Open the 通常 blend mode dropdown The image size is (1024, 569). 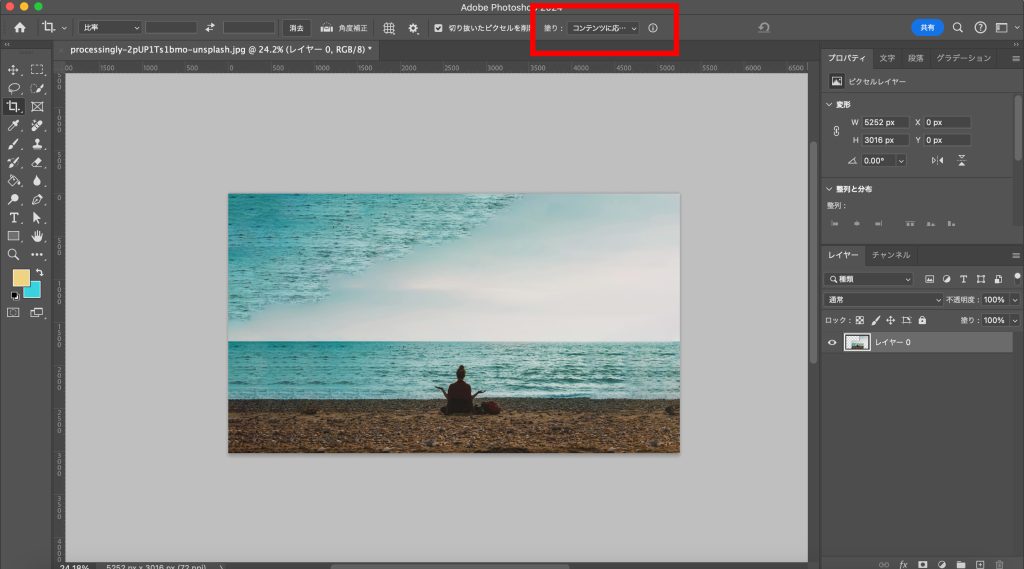click(883, 300)
